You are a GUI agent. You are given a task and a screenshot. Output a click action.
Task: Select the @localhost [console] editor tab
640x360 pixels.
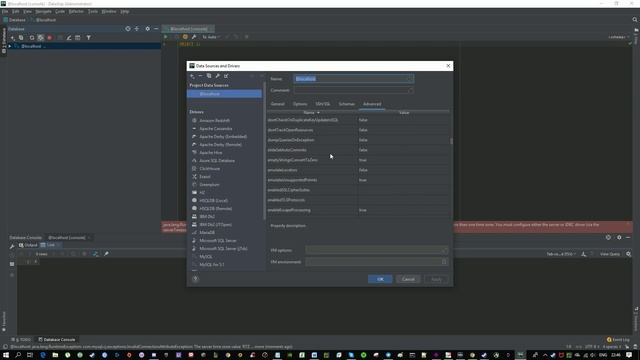pyautogui.click(x=189, y=29)
